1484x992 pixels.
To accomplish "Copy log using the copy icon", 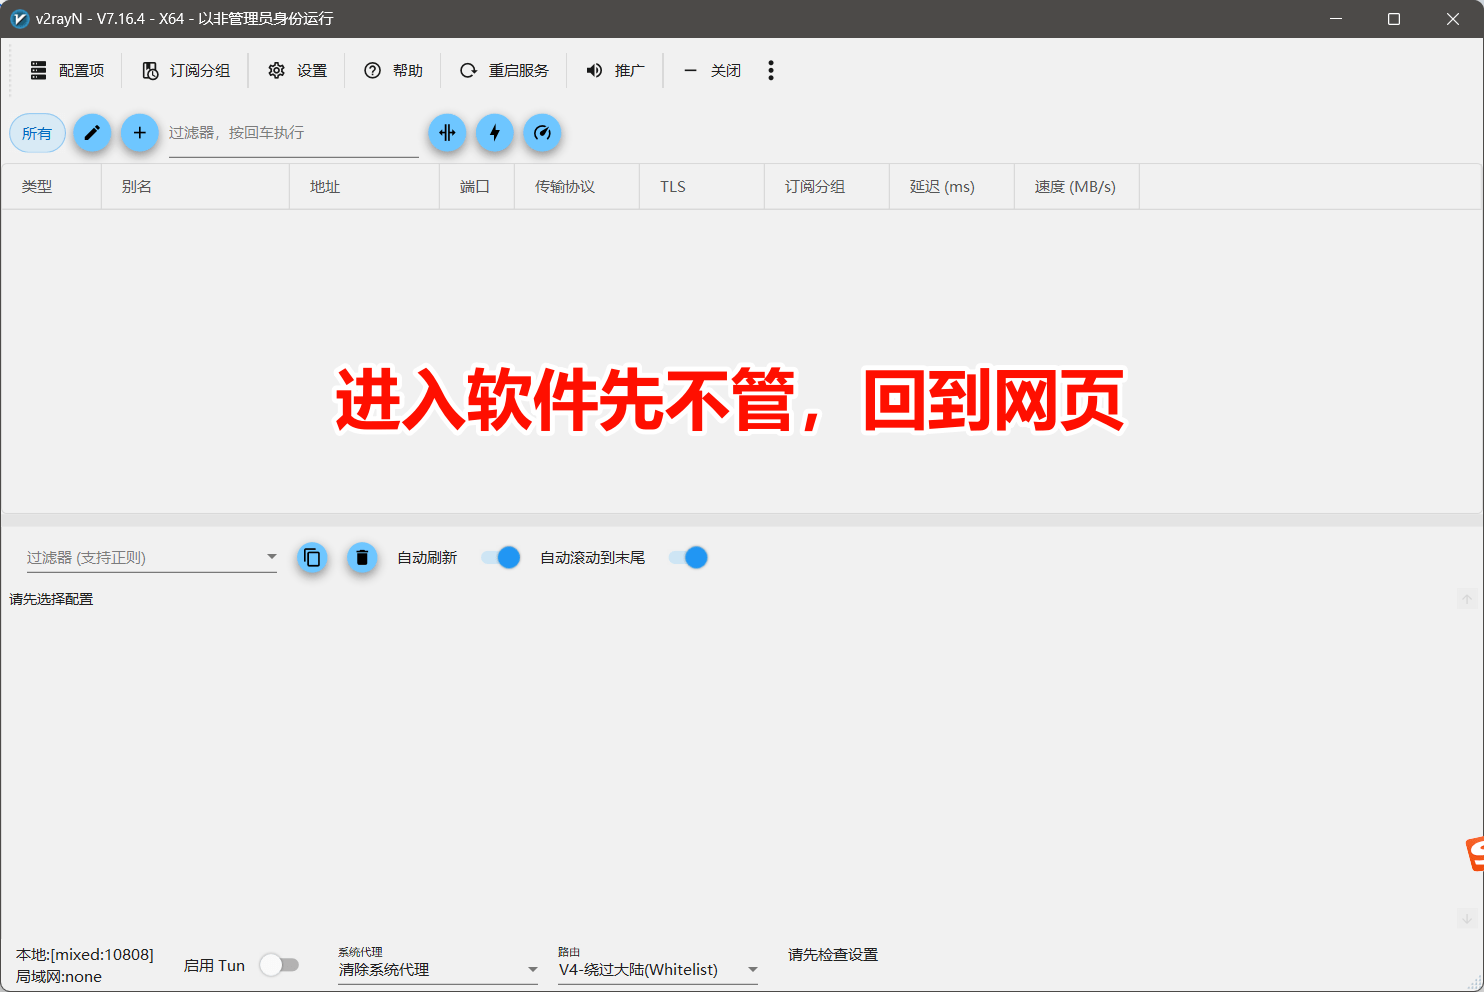I will pos(312,558).
